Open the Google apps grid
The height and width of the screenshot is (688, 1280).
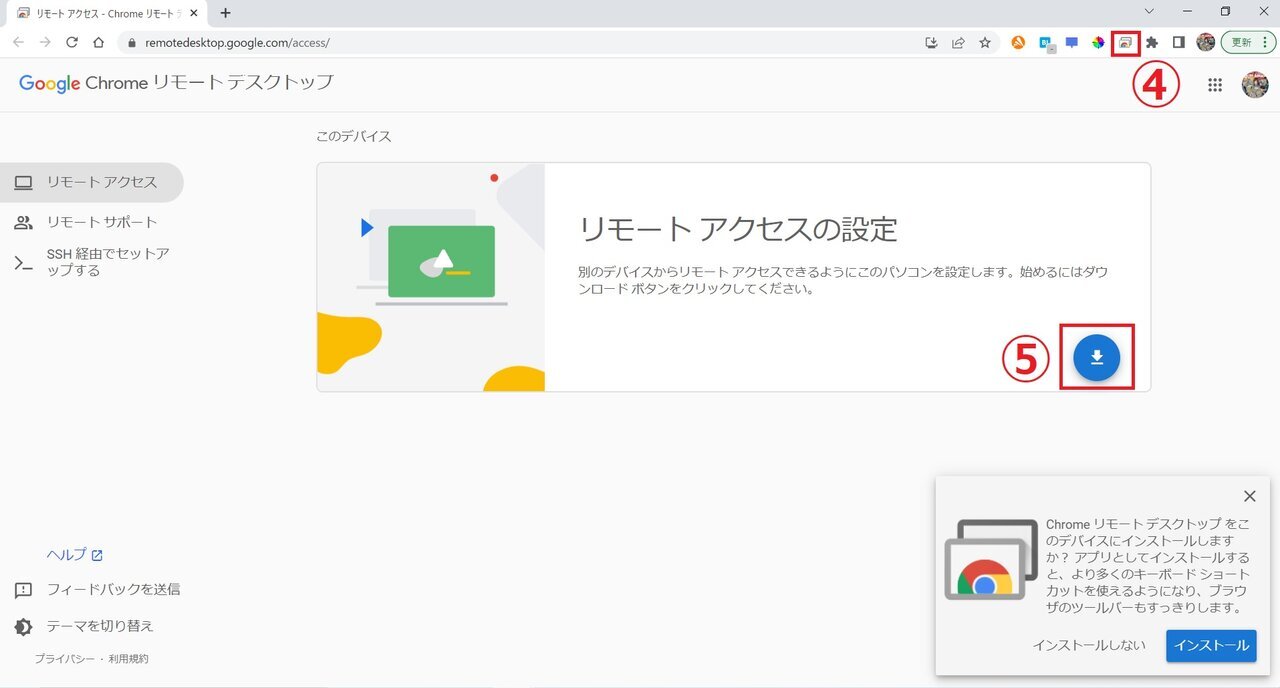point(1215,85)
